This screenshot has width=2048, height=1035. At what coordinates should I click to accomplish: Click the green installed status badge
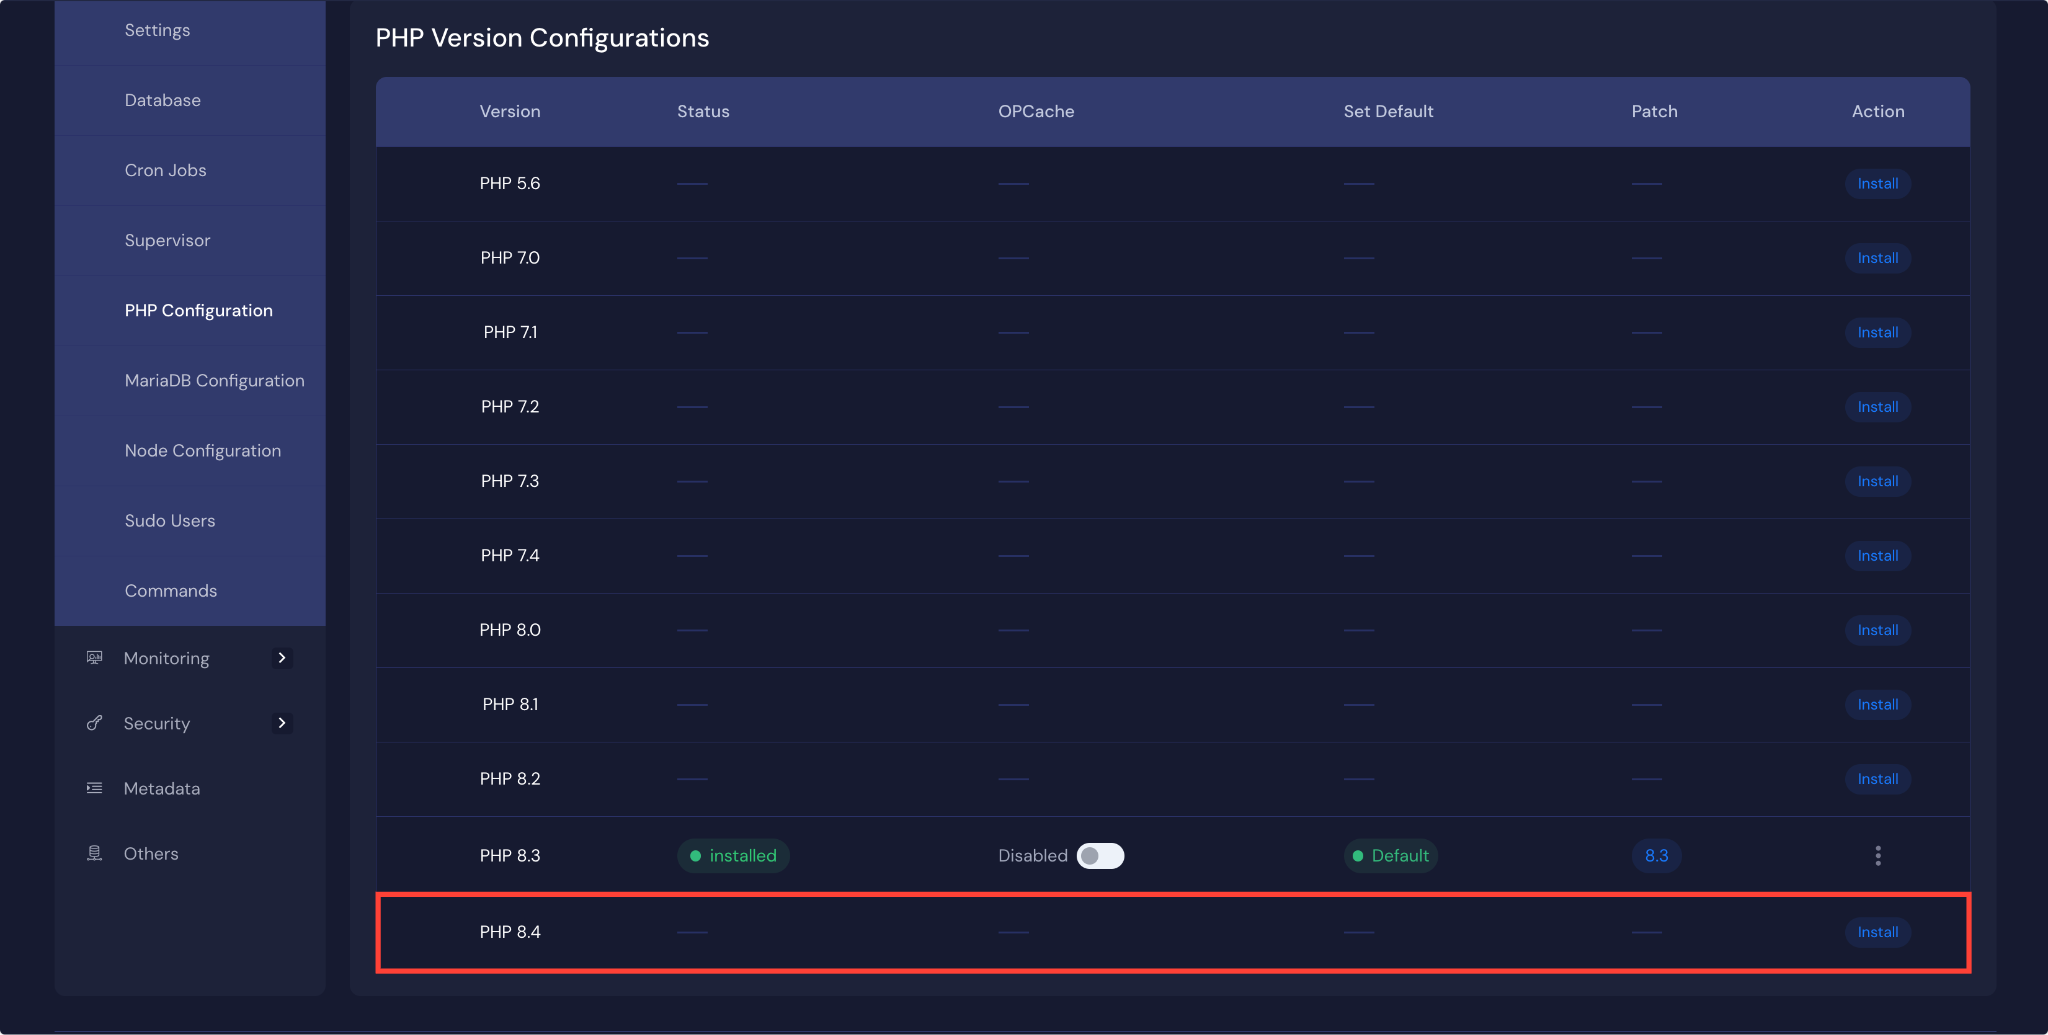733,856
